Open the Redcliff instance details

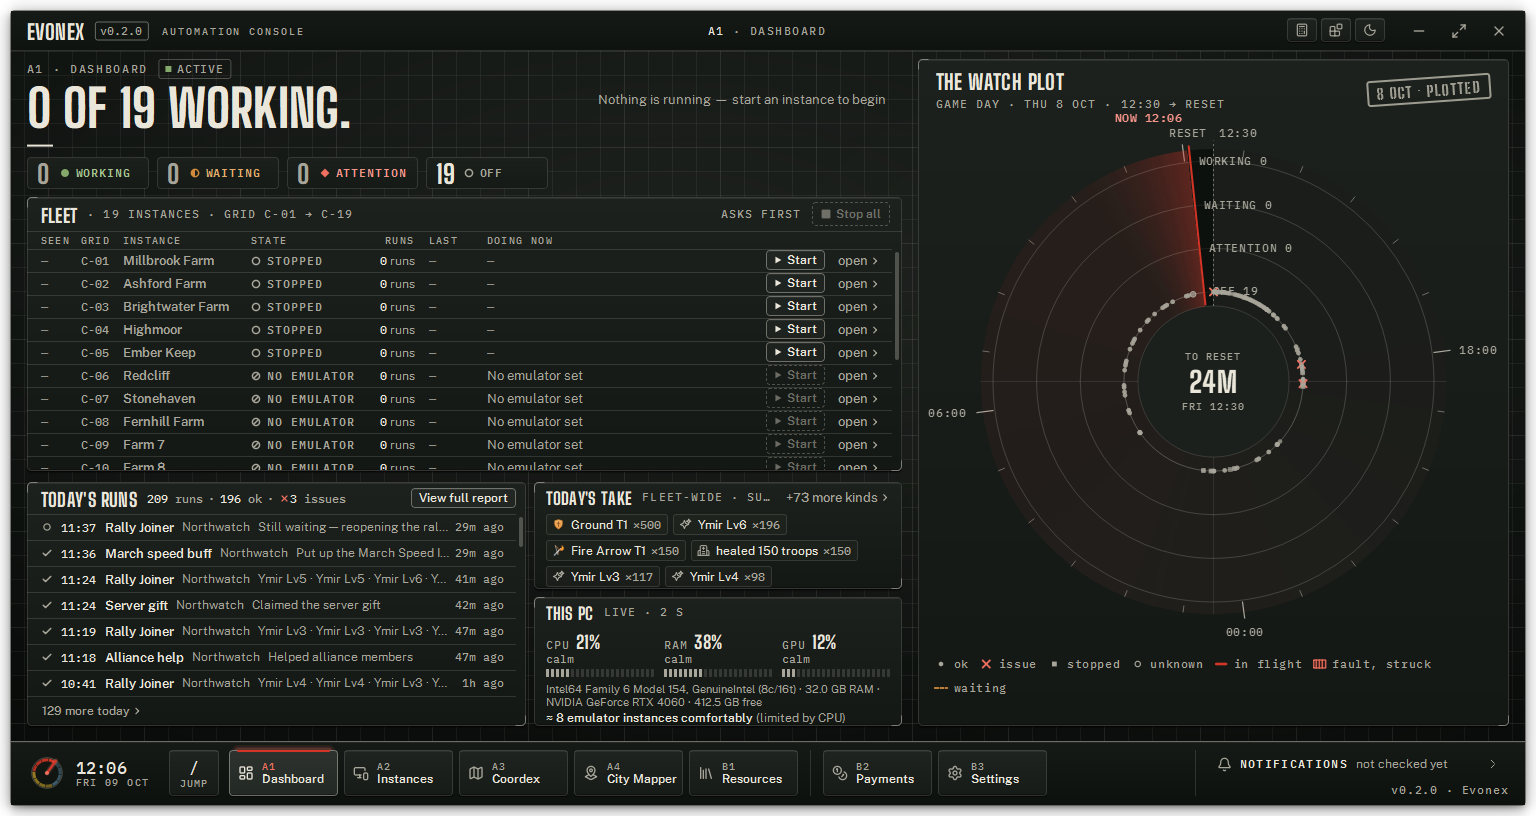858,376
